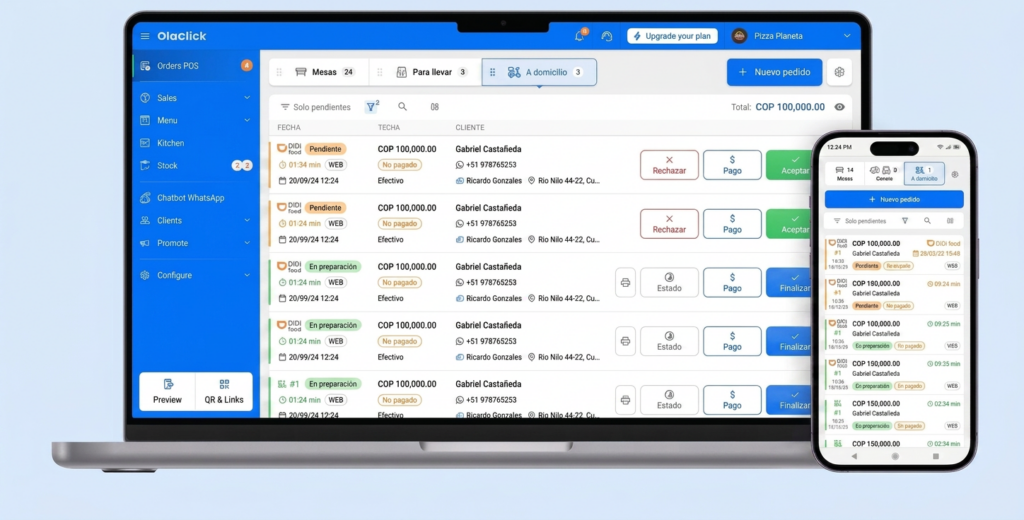Expand the Pizza Planeta account dropdown arrow
The height and width of the screenshot is (520, 1024).
(x=847, y=36)
